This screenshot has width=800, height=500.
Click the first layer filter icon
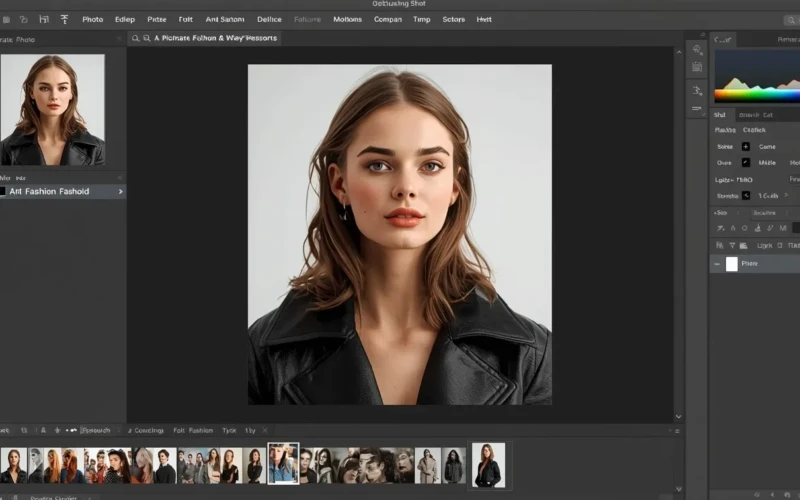719,245
